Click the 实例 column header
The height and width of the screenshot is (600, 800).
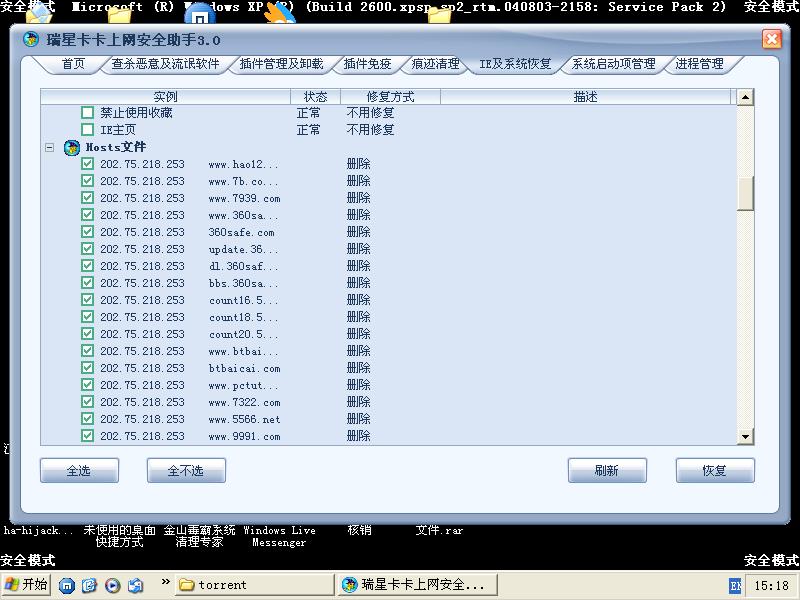pos(165,96)
